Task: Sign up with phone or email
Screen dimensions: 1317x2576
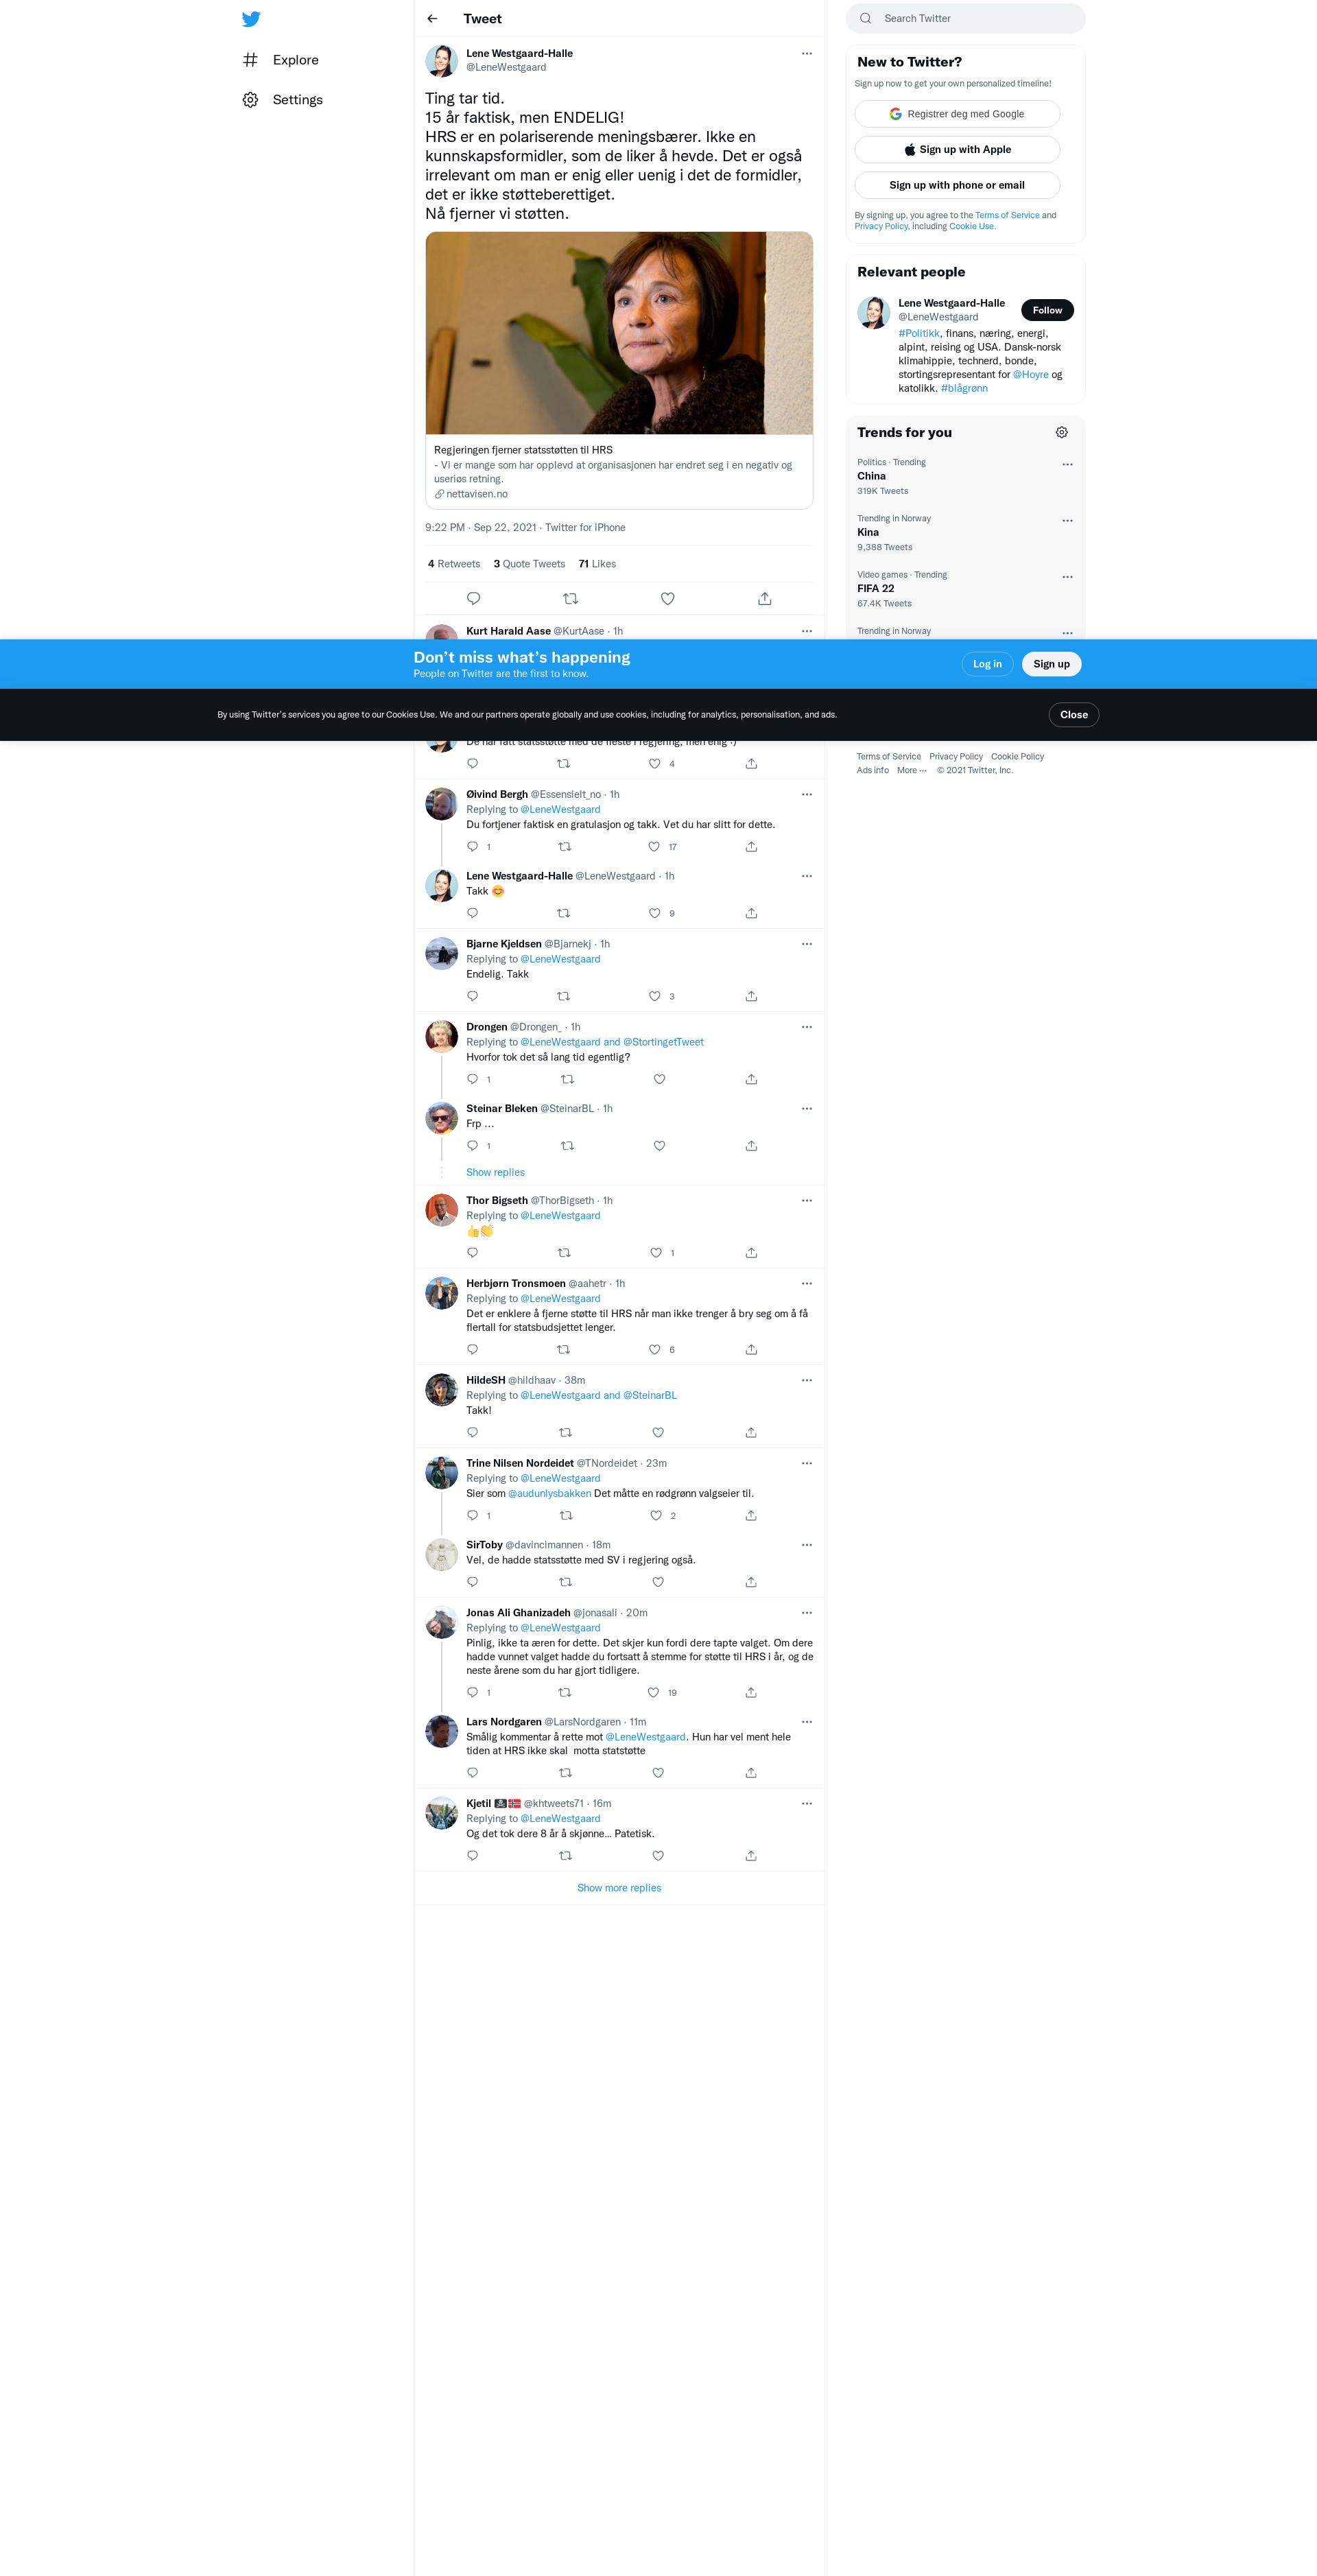Action: pos(957,185)
